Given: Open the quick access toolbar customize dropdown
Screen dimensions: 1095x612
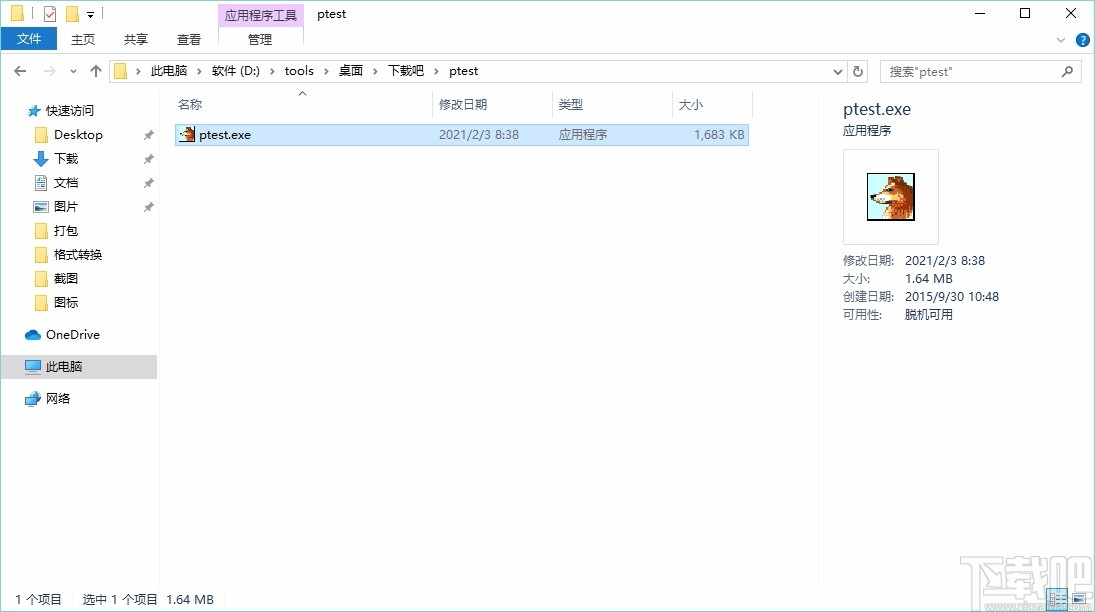Looking at the screenshot, I should coord(88,13).
